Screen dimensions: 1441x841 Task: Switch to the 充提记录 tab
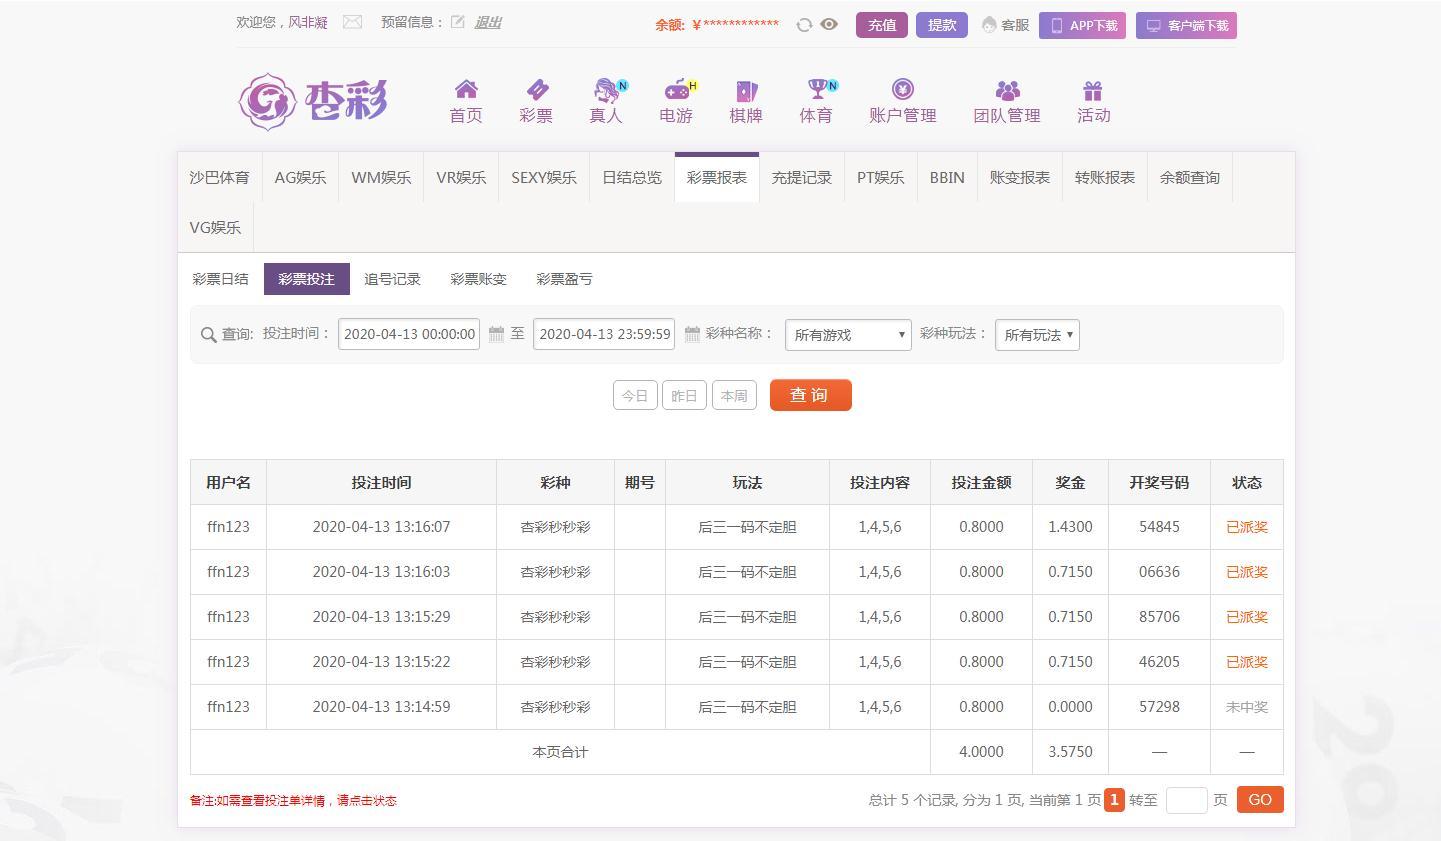(x=801, y=178)
